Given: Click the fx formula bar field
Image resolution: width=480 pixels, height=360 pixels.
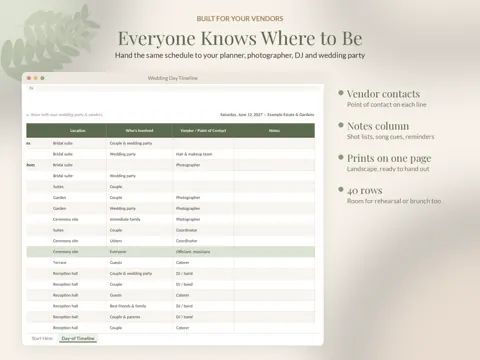Looking at the screenshot, I should point(173,88).
